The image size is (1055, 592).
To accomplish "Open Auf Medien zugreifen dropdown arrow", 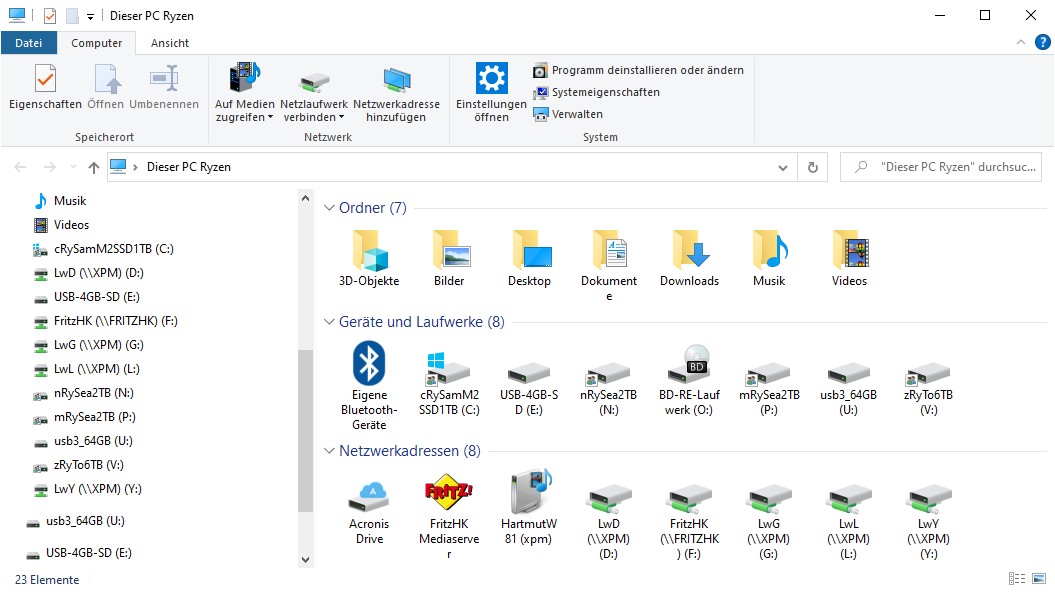I will click(270, 118).
